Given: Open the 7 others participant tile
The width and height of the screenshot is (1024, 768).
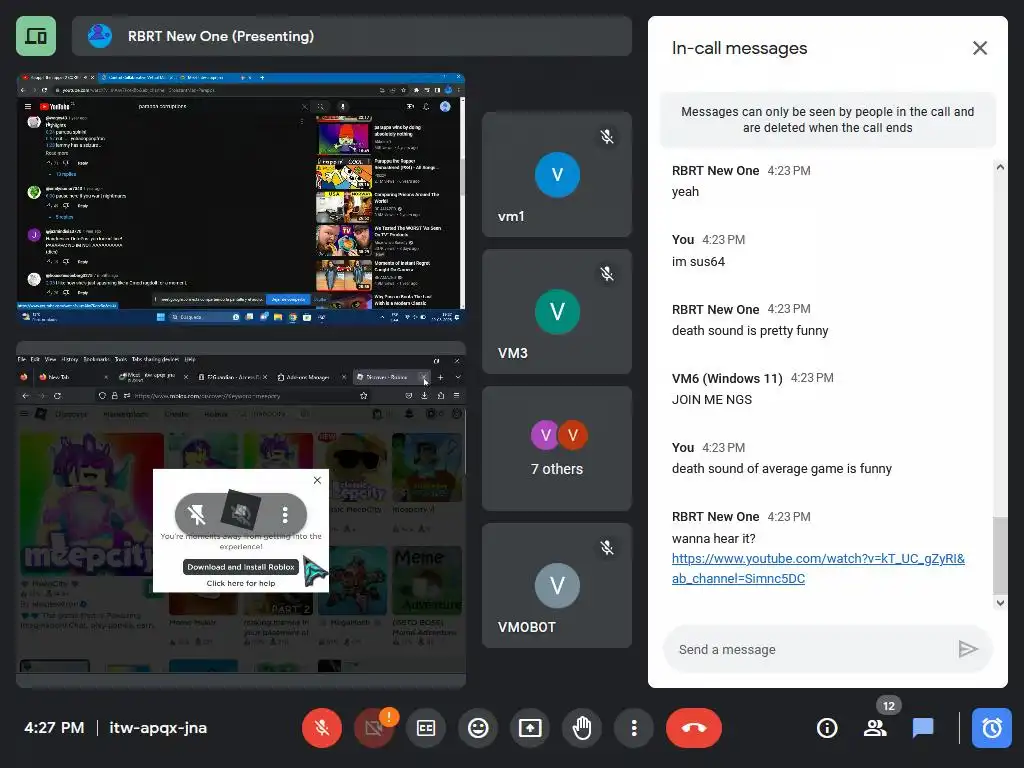Looking at the screenshot, I should pos(556,449).
